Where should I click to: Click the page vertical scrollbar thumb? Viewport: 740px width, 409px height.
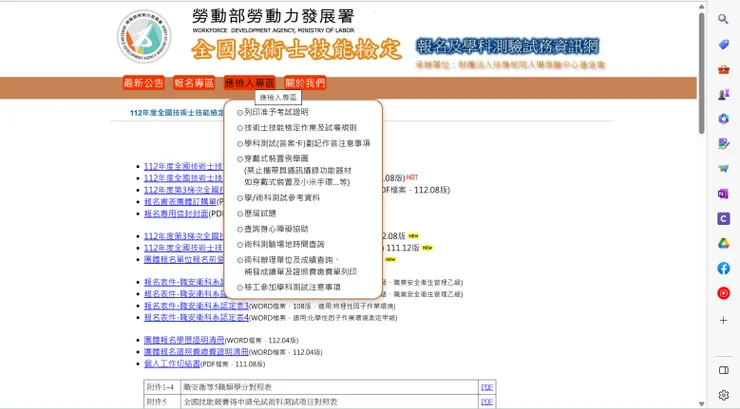point(701,73)
